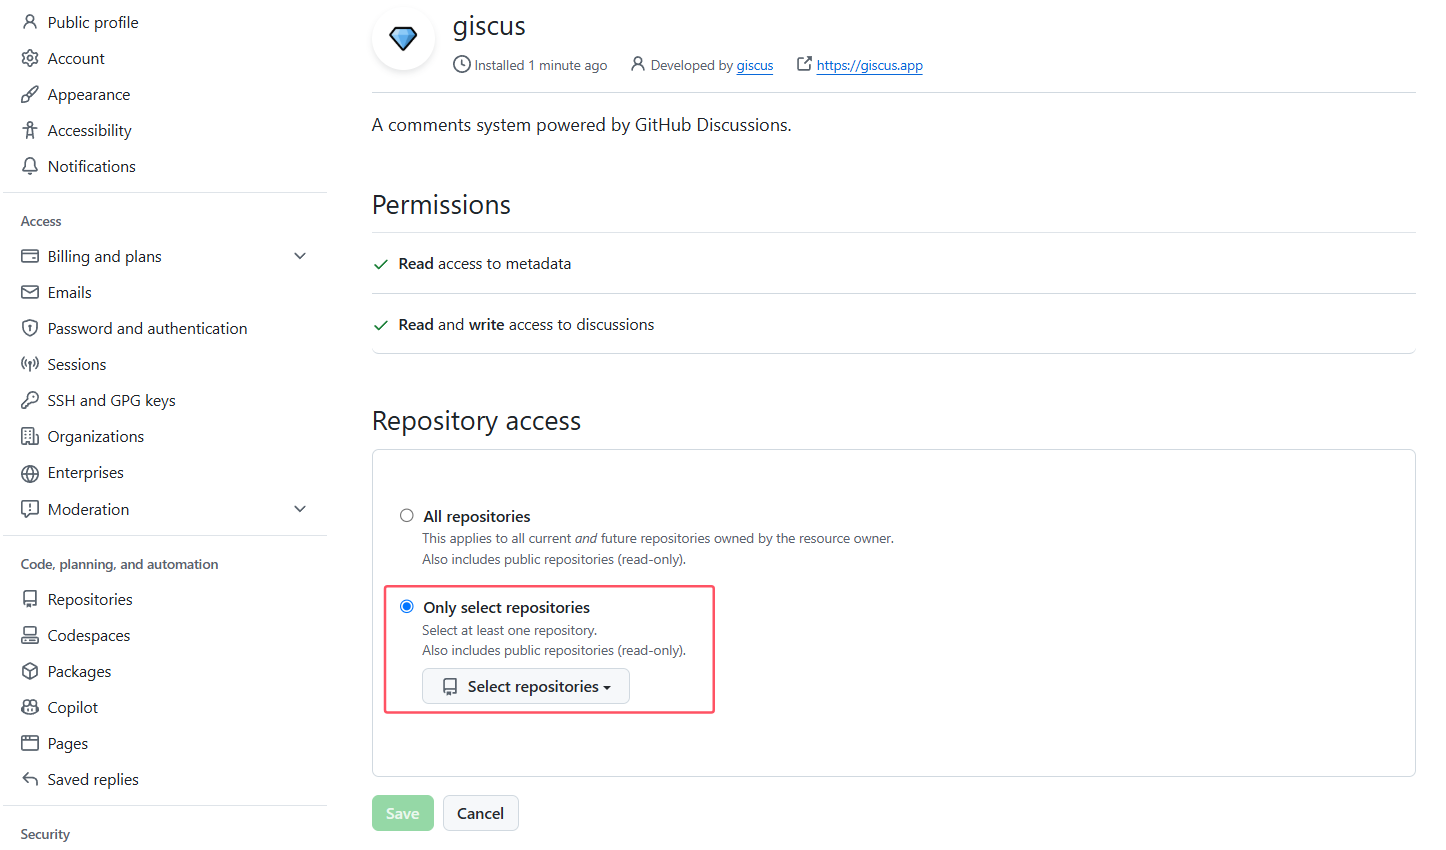The width and height of the screenshot is (1446, 850).
Task: Select the Only select repositories radio option
Action: [x=407, y=607]
